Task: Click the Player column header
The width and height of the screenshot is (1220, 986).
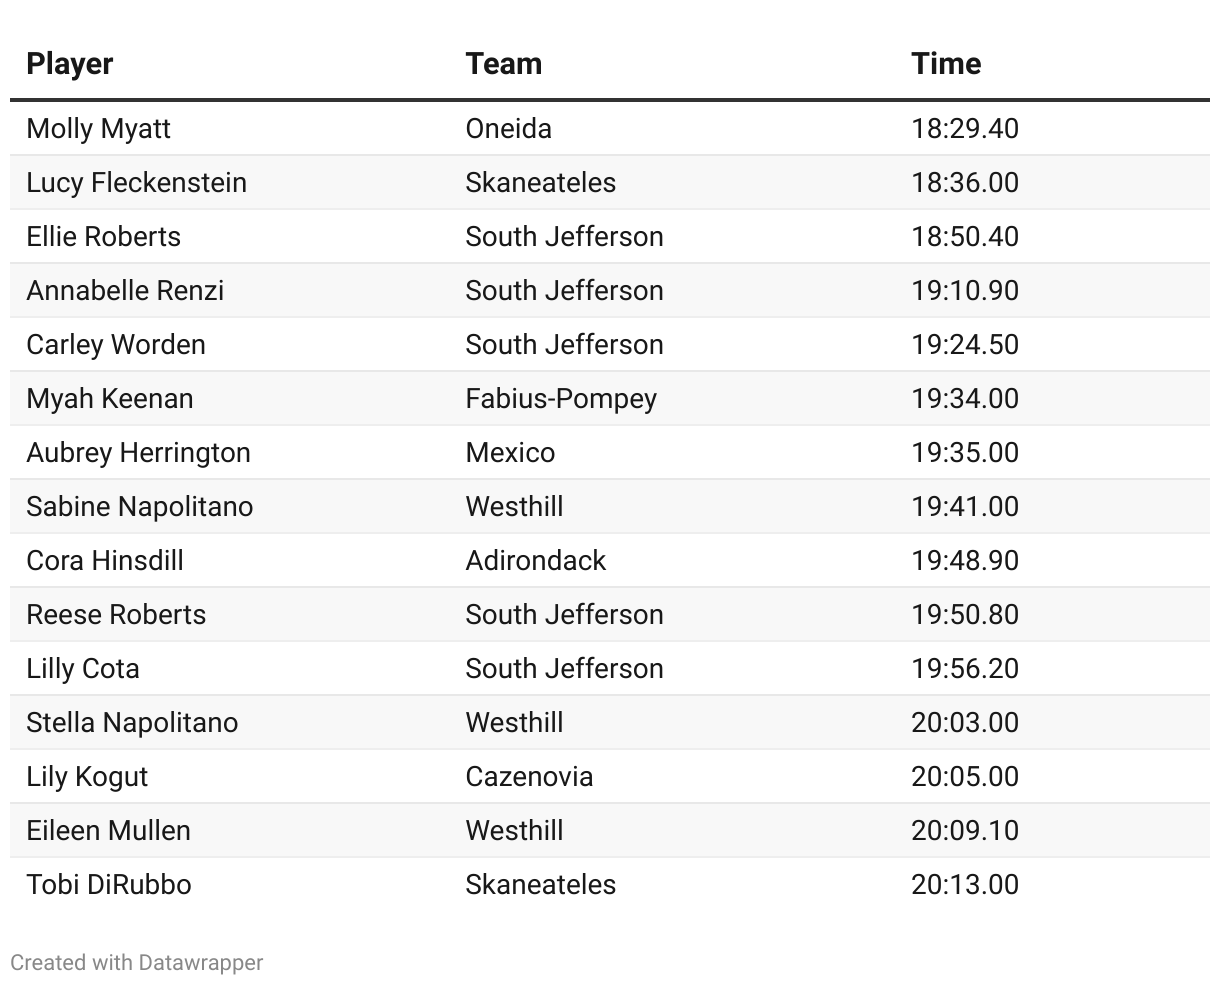Action: click(69, 64)
